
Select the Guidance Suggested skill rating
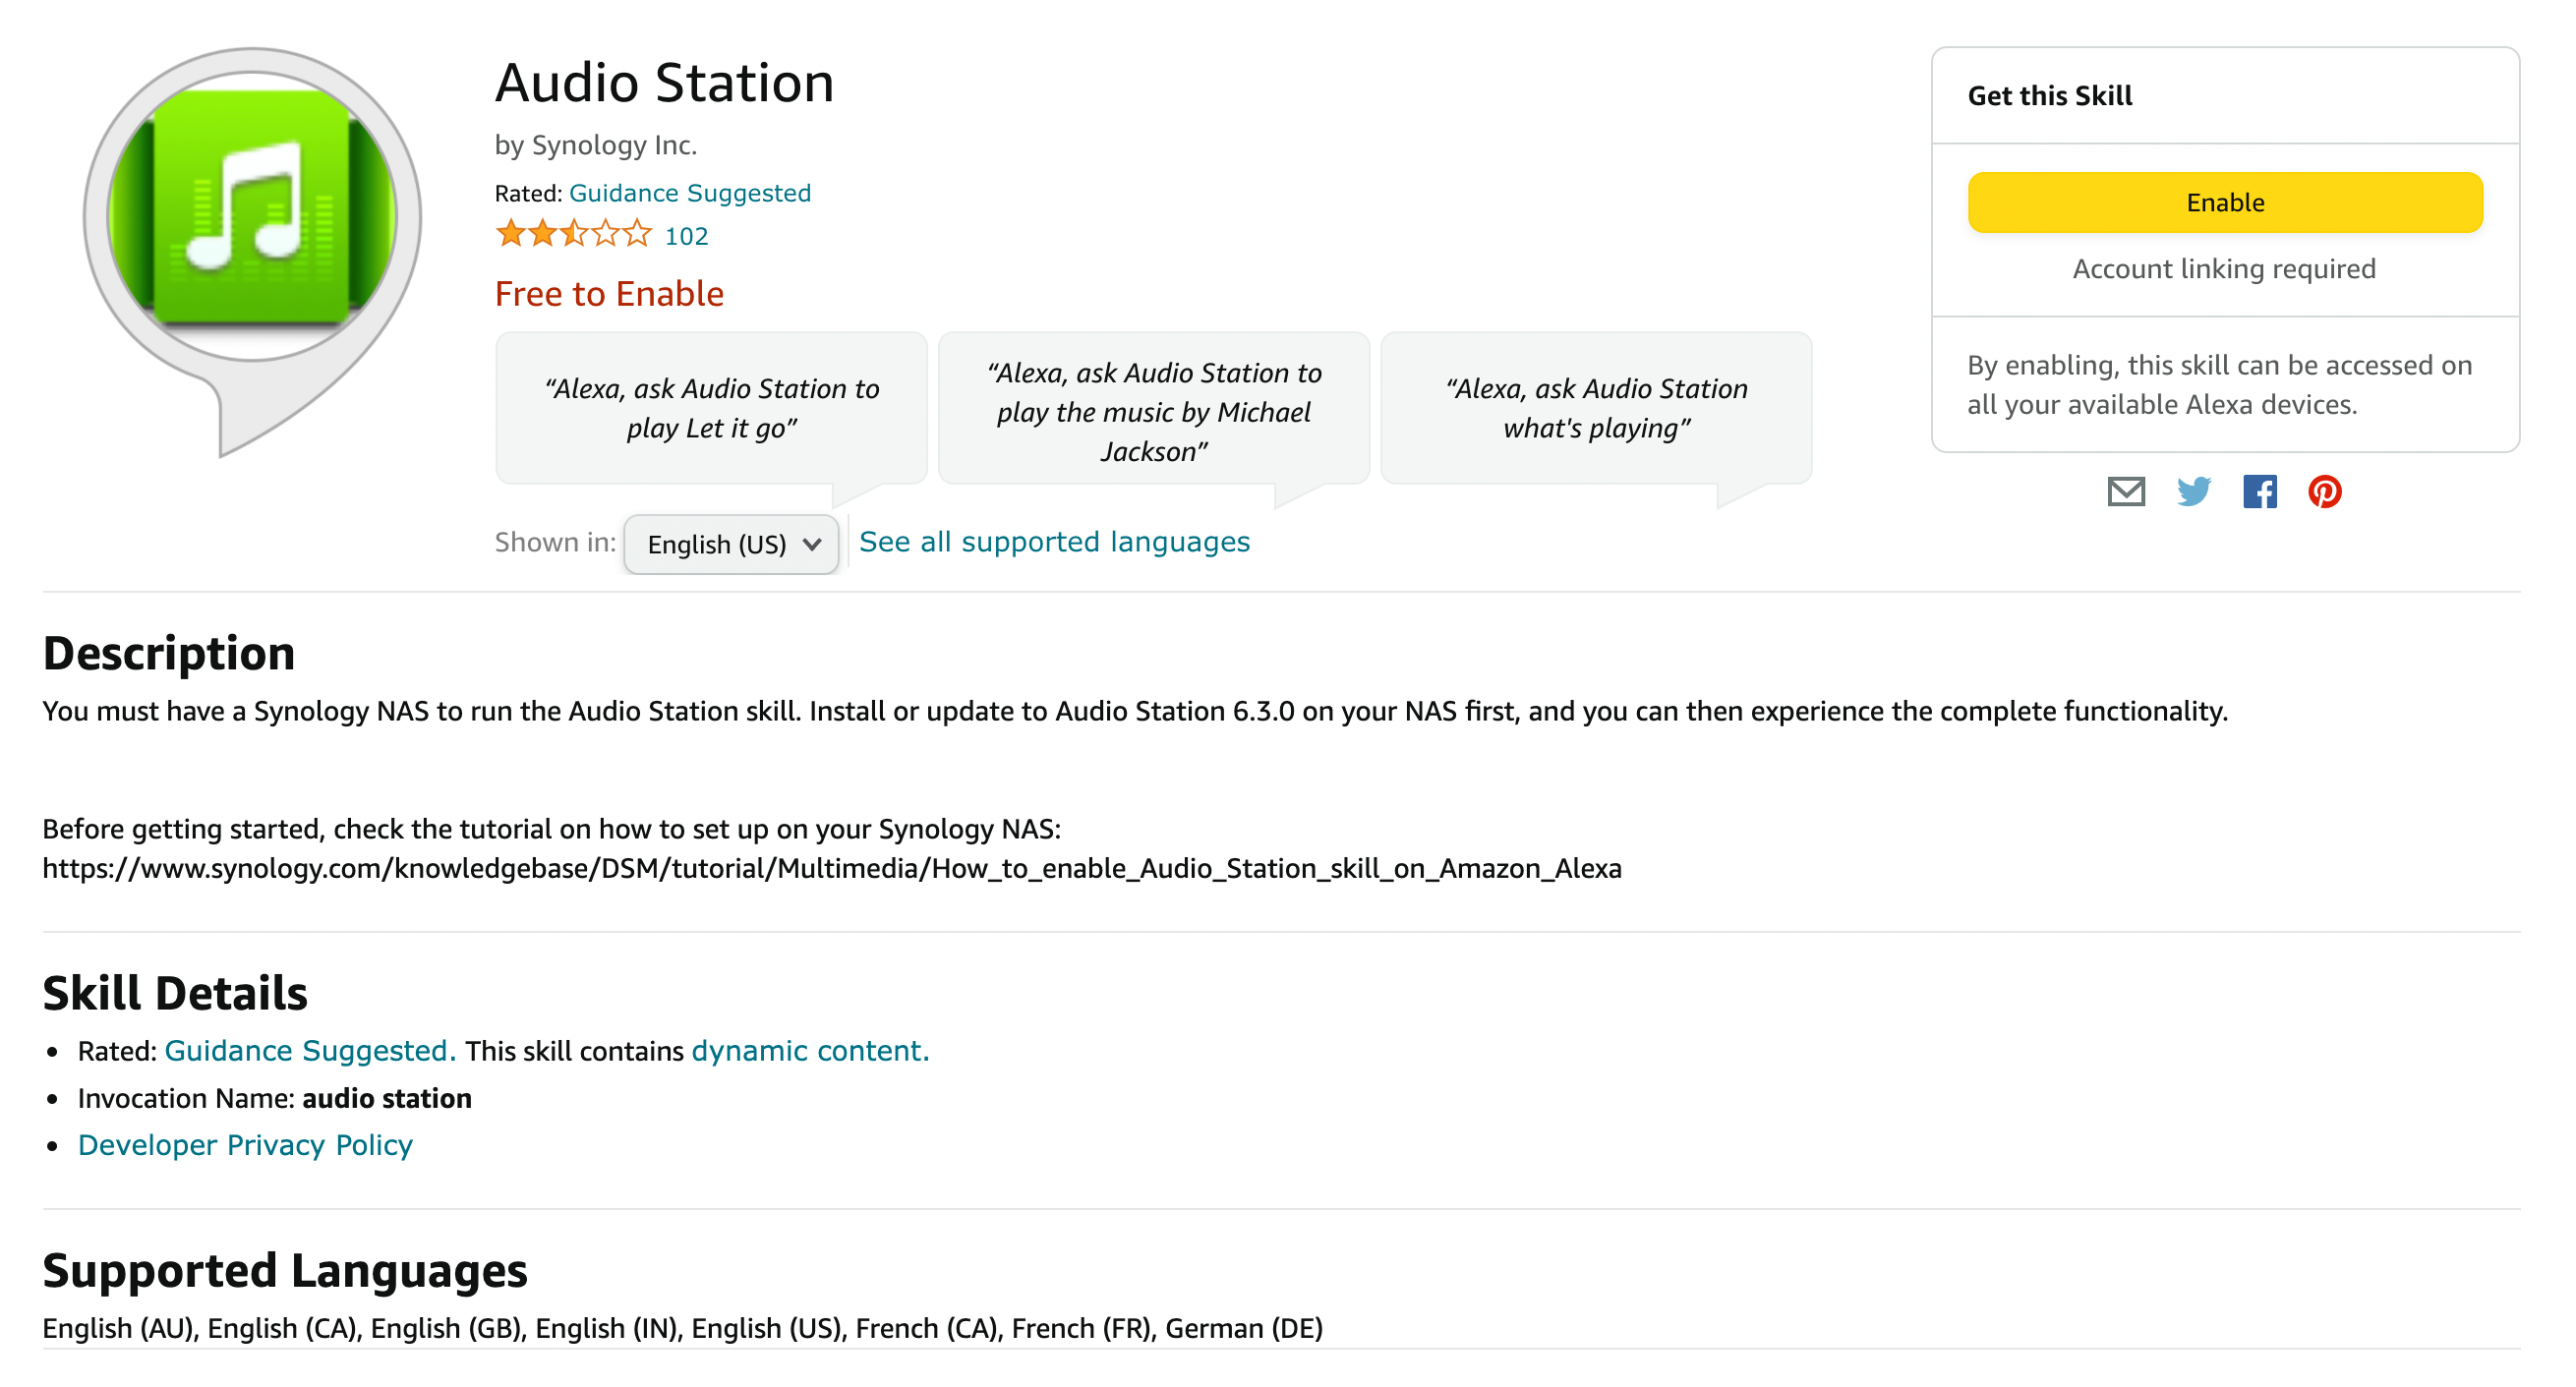pos(690,192)
